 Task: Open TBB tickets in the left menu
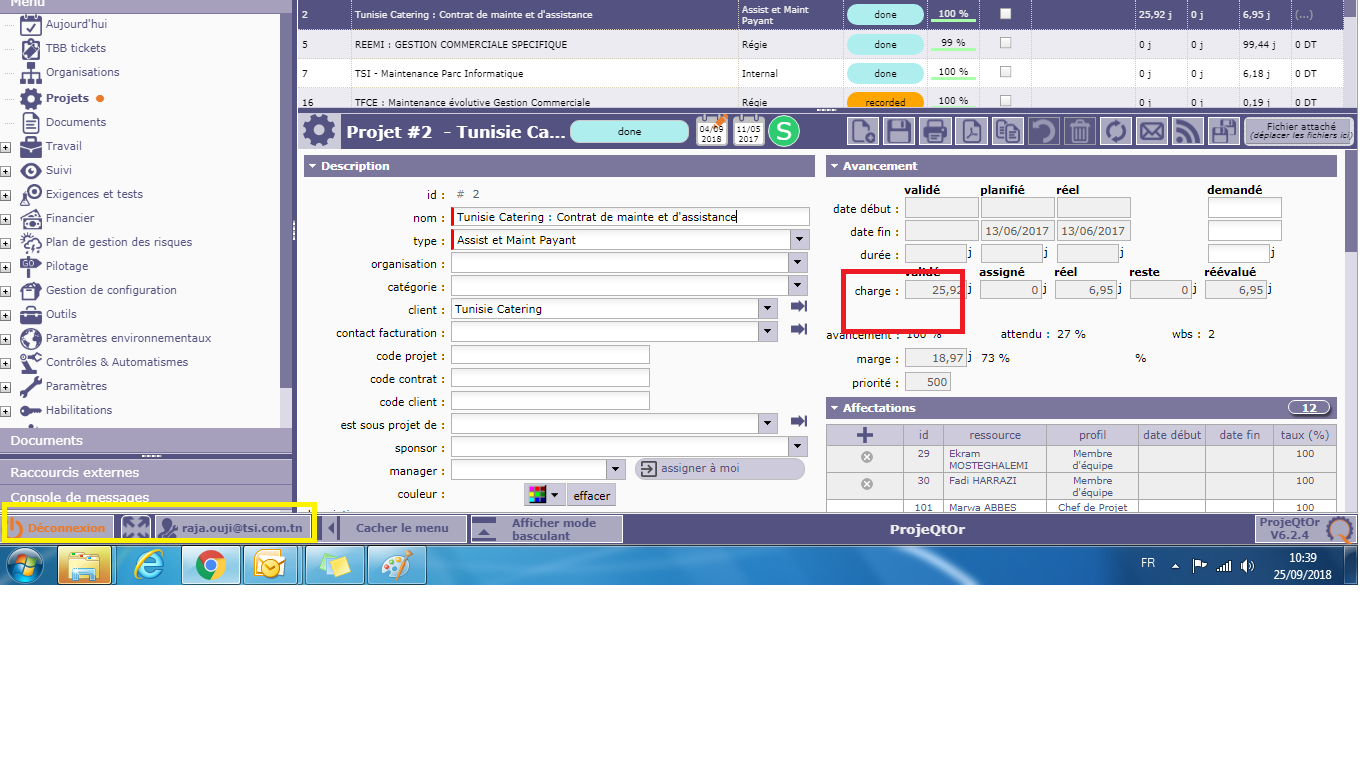pyautogui.click(x=75, y=48)
